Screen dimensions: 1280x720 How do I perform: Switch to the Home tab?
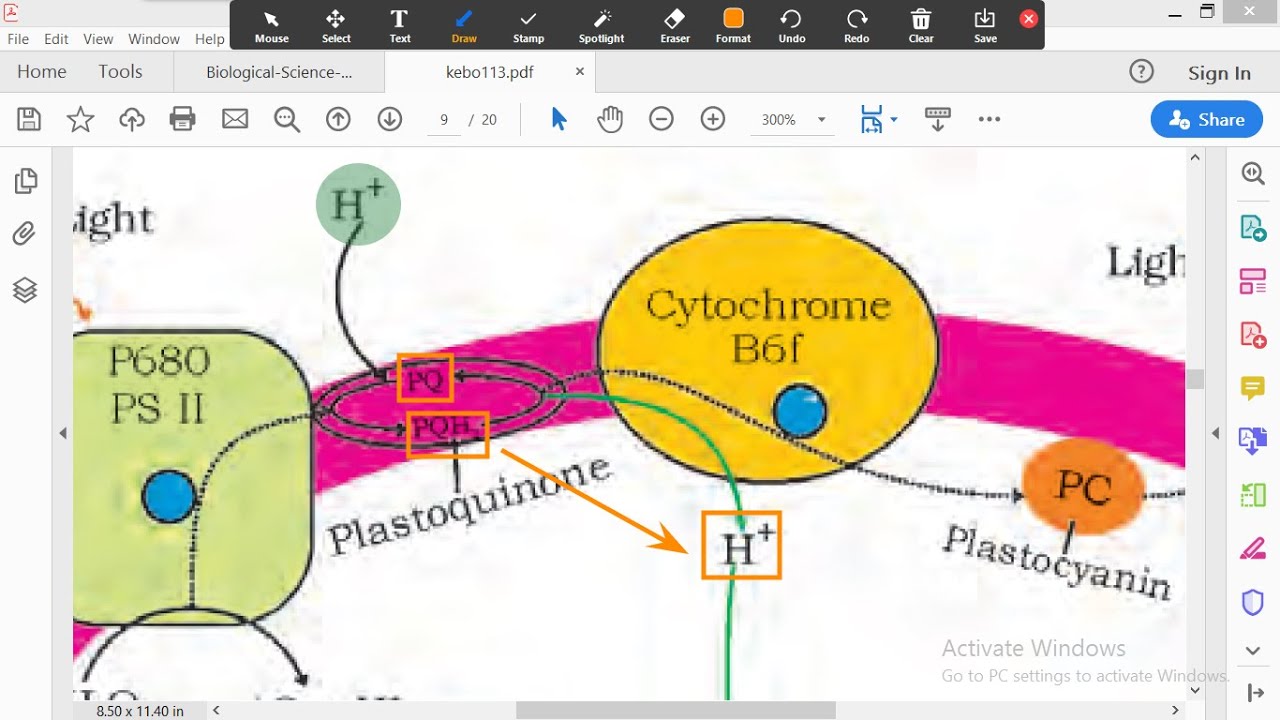(42, 72)
